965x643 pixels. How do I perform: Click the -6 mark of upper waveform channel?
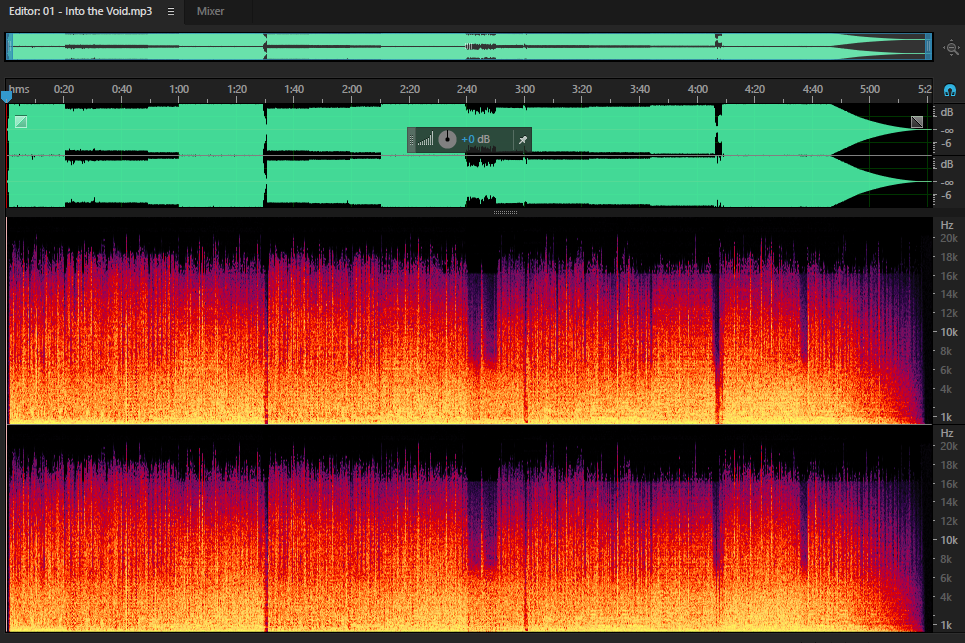tap(947, 143)
